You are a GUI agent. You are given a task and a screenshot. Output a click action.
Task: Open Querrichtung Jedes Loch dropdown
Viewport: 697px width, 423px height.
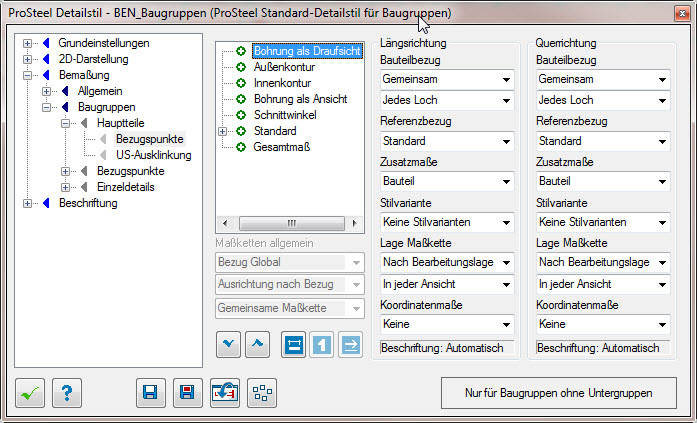pyautogui.click(x=603, y=100)
